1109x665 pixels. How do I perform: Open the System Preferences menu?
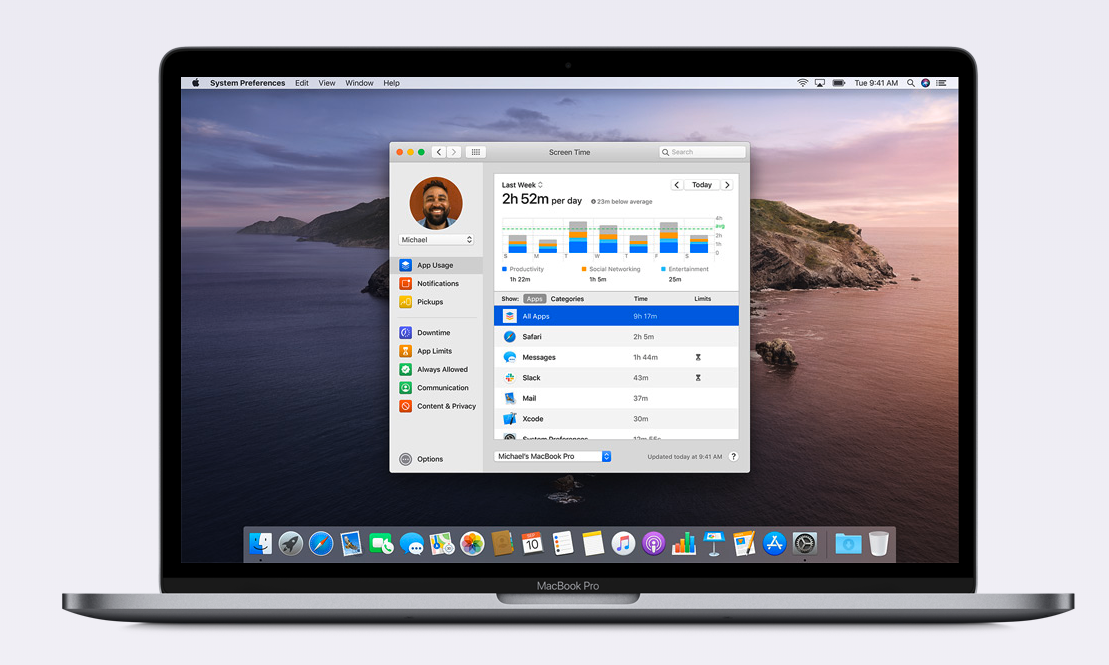pos(248,83)
